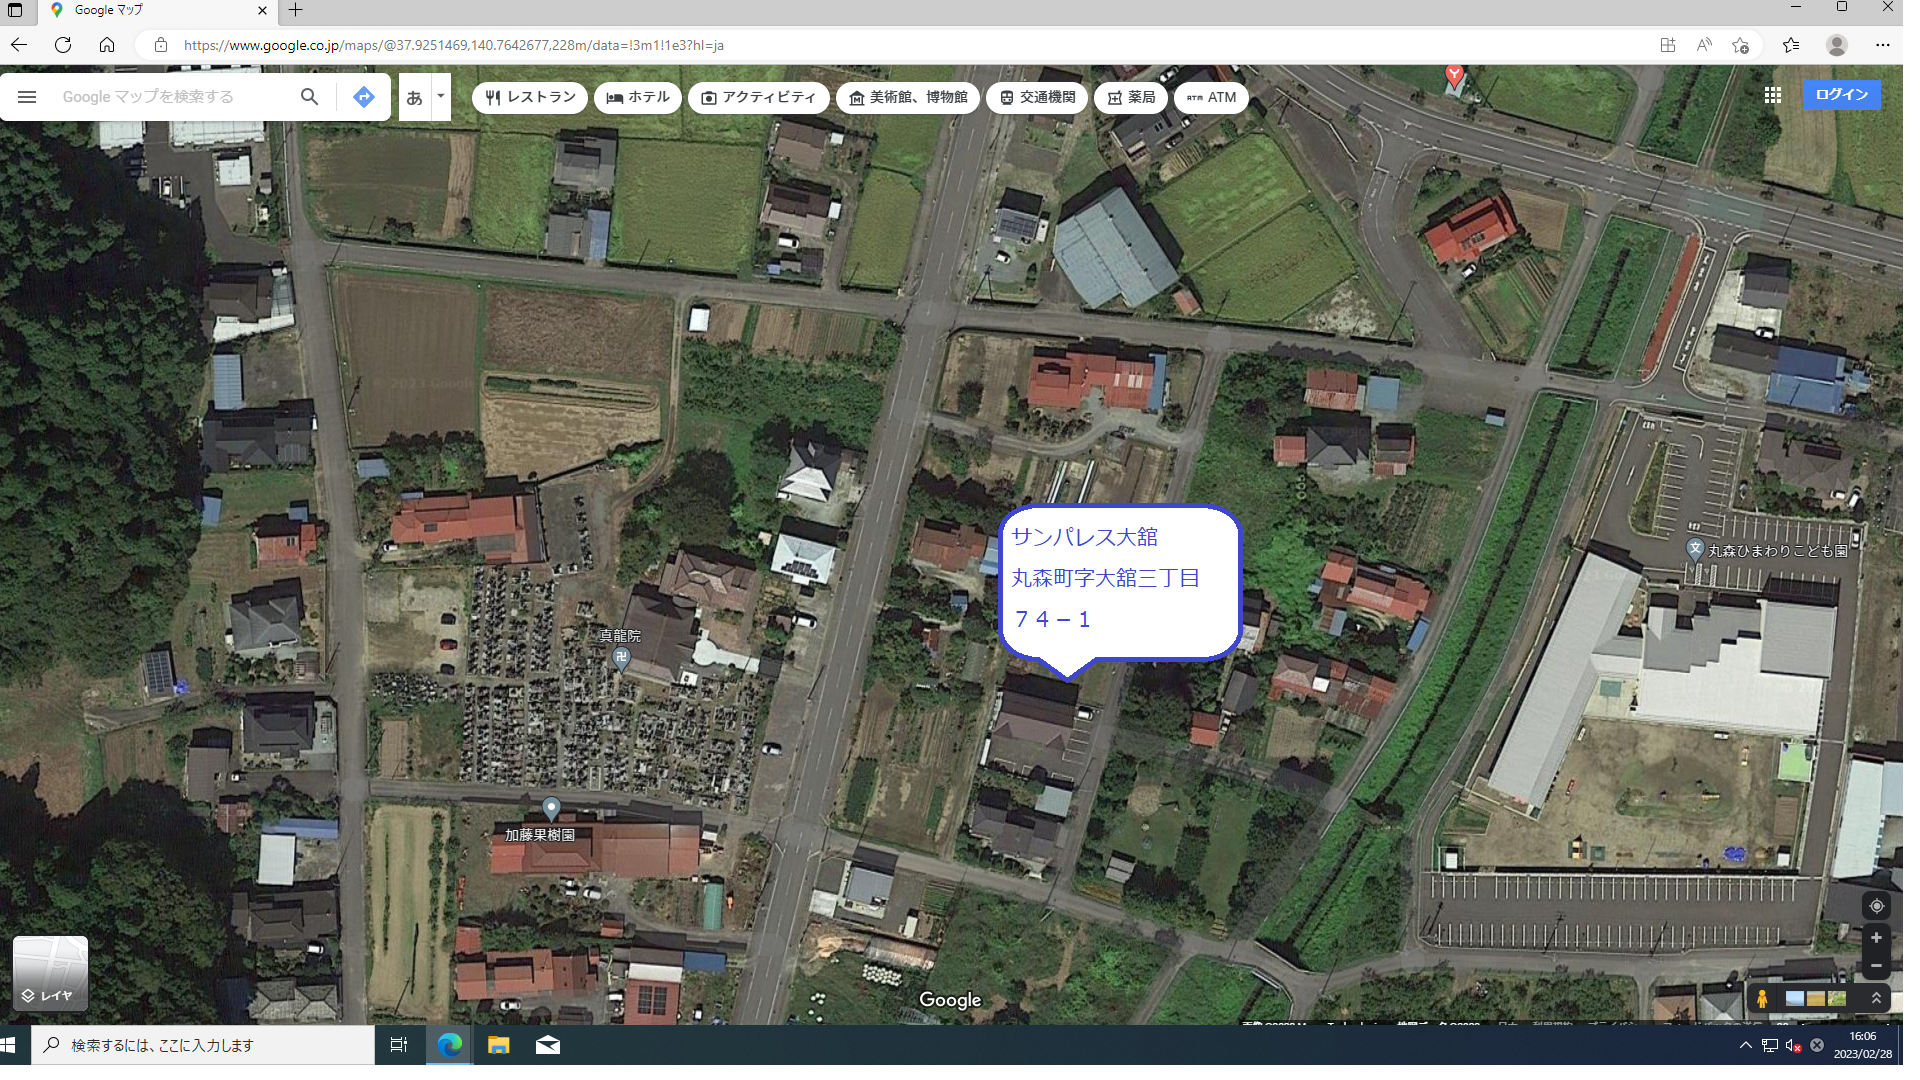Start Read Aloud in Edge
Image resolution: width=1920 pixels, height=1080 pixels.
[1704, 45]
